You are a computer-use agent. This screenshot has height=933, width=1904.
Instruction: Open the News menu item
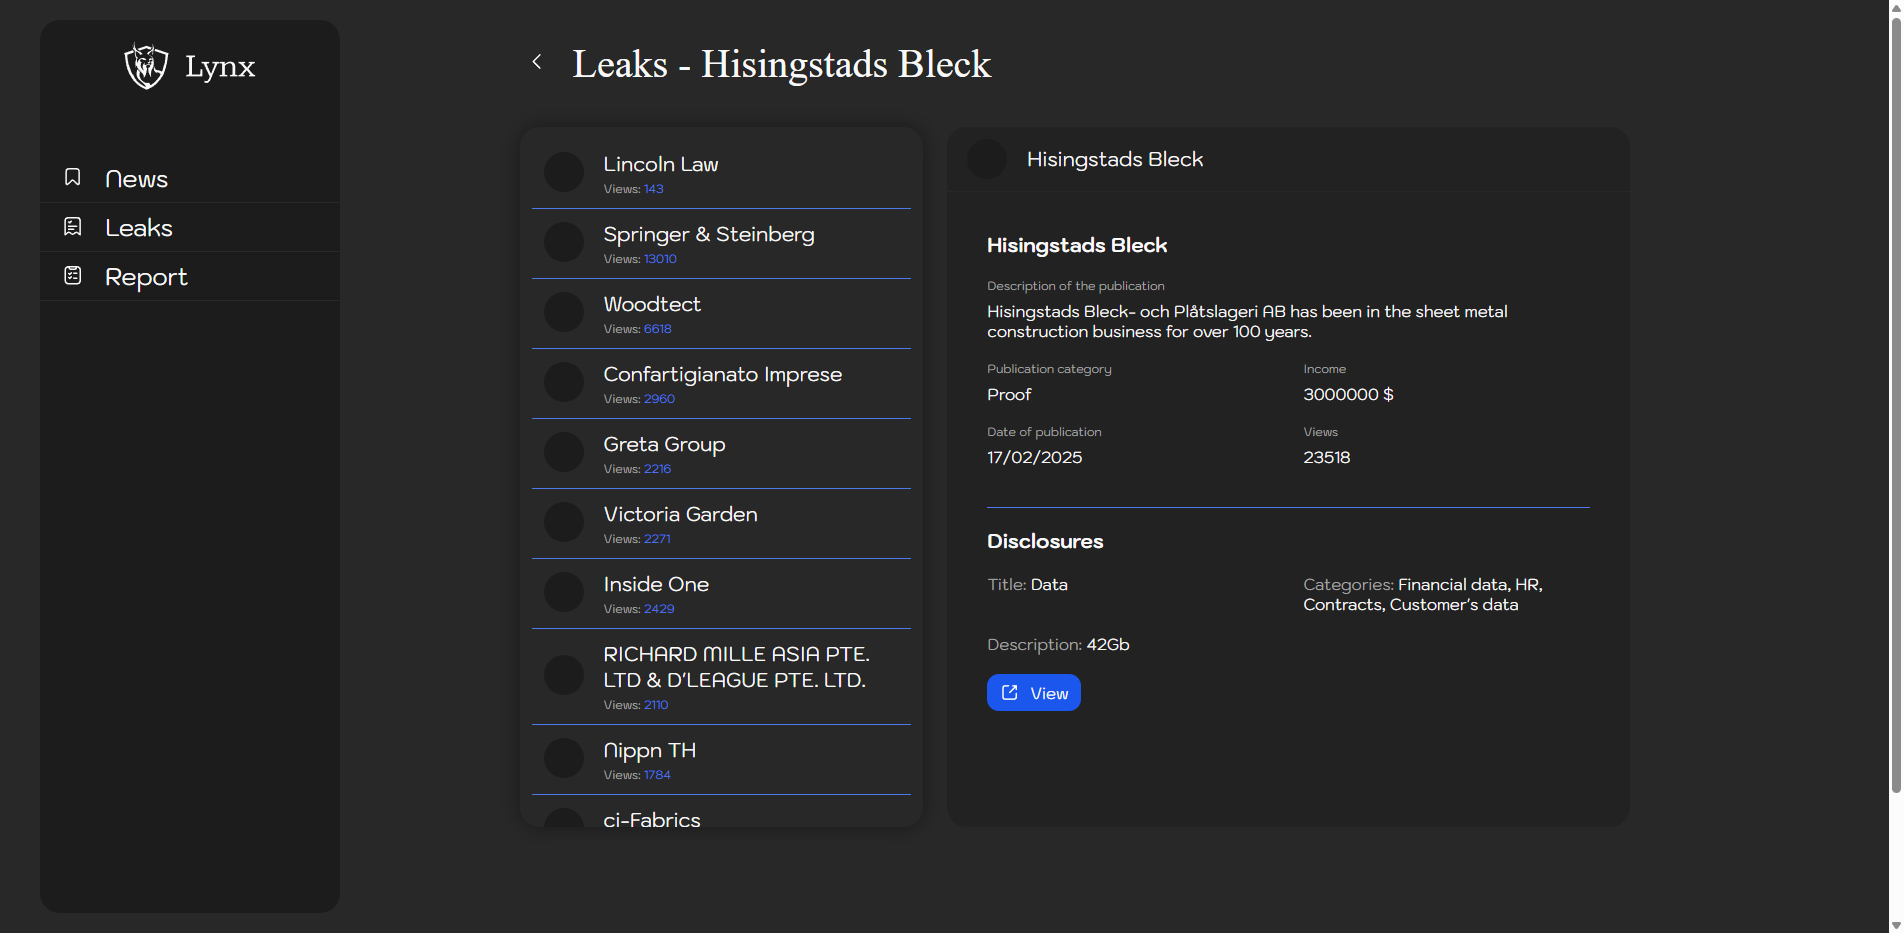[x=136, y=179]
